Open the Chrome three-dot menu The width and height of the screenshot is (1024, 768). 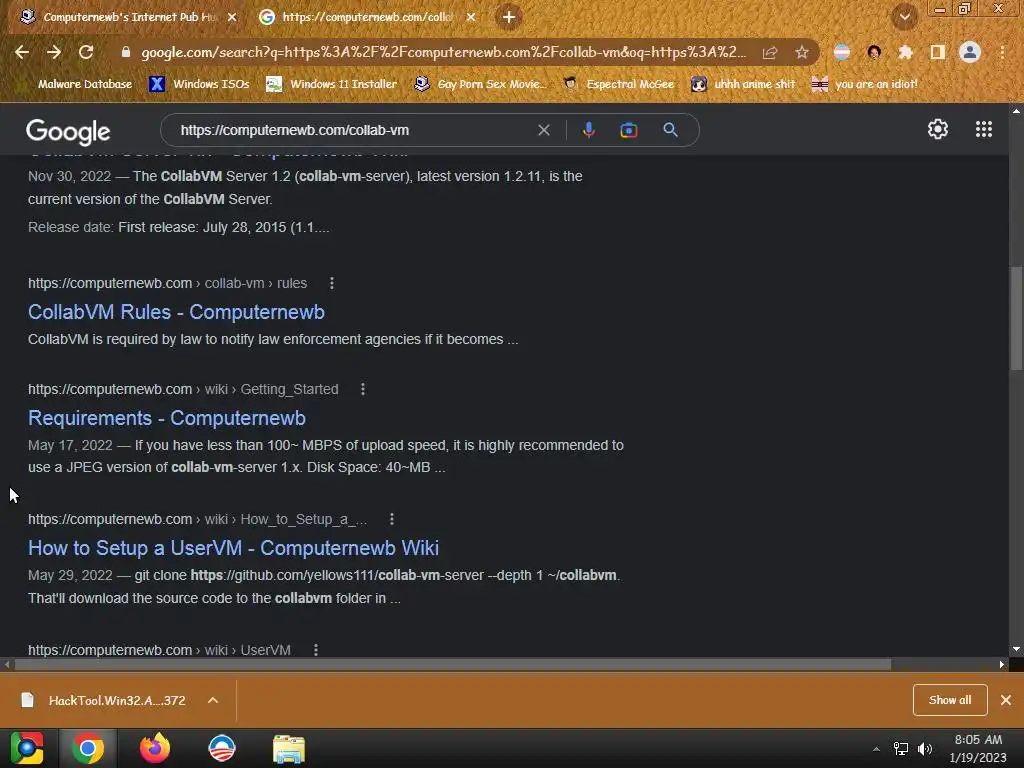[1002, 52]
